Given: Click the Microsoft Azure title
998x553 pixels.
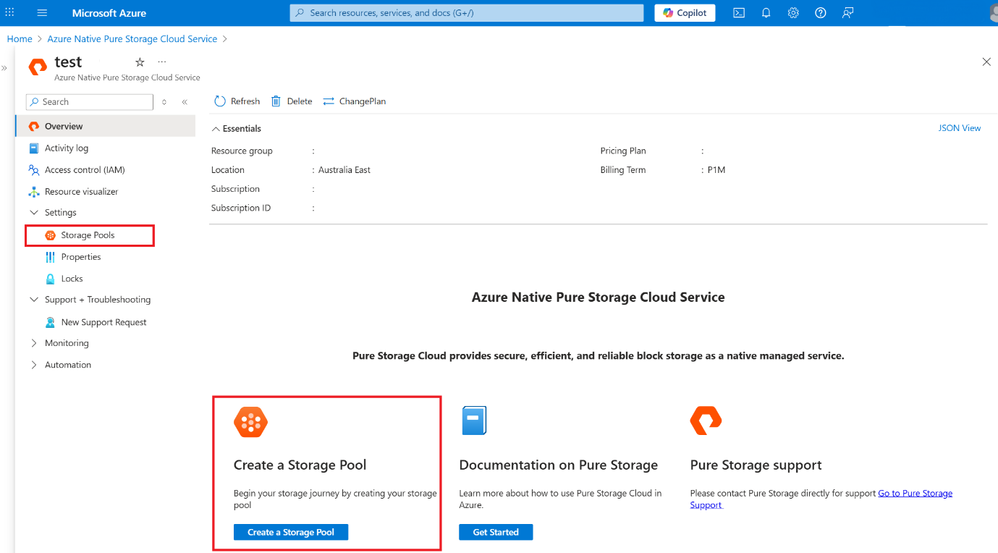Looking at the screenshot, I should (x=109, y=13).
